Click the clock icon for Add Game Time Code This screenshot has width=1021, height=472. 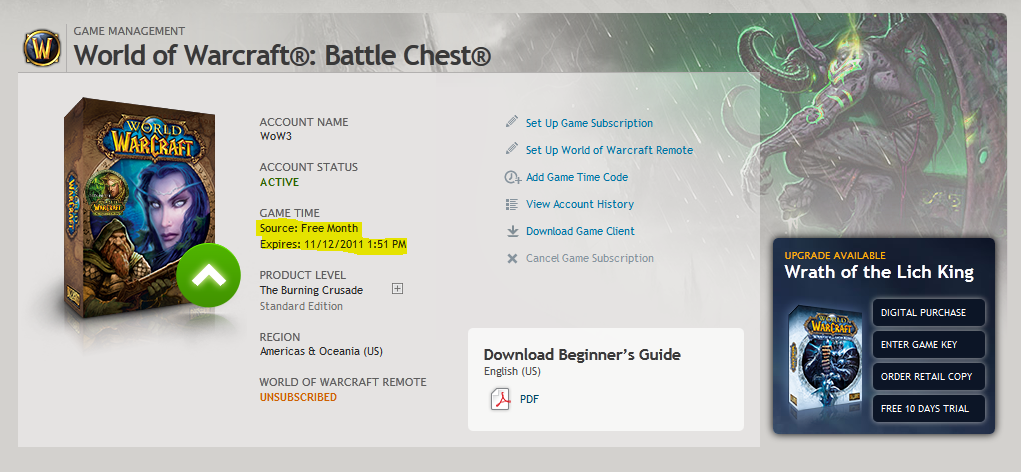pyautogui.click(x=513, y=177)
